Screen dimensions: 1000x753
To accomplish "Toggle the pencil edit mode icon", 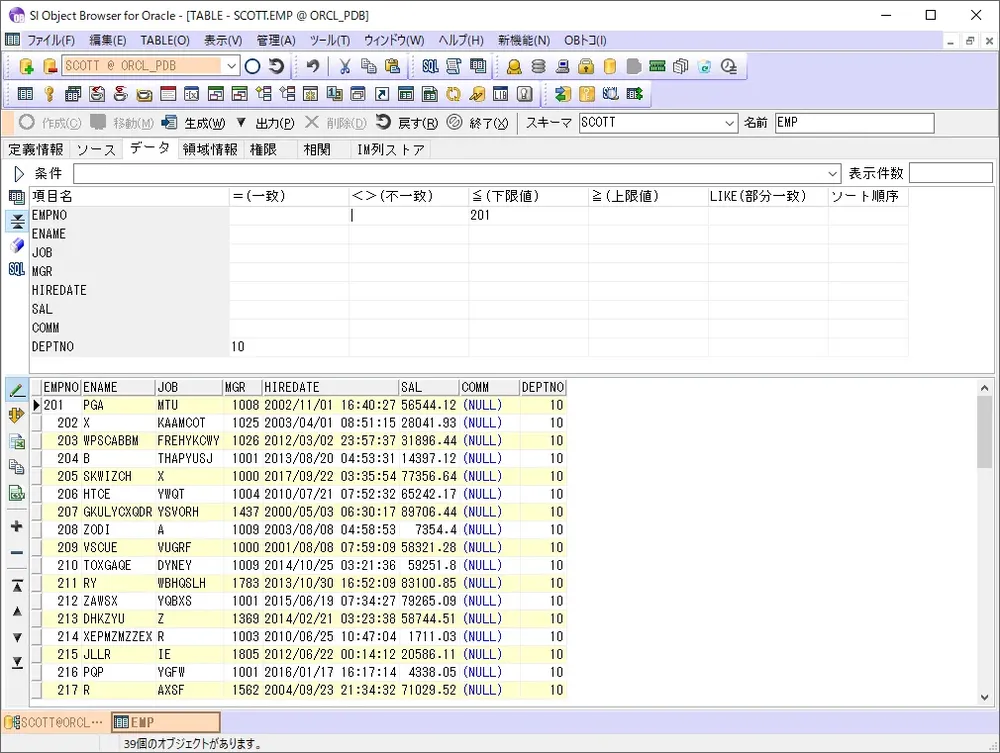I will (17, 390).
